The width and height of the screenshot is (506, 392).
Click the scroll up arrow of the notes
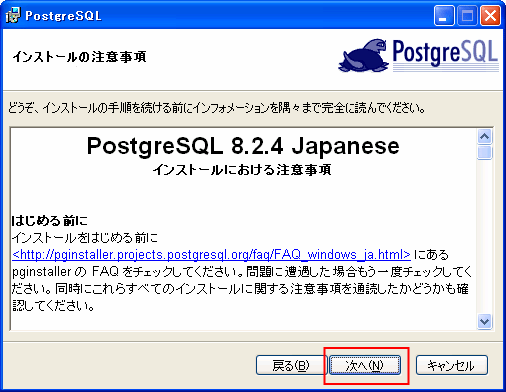484,136
